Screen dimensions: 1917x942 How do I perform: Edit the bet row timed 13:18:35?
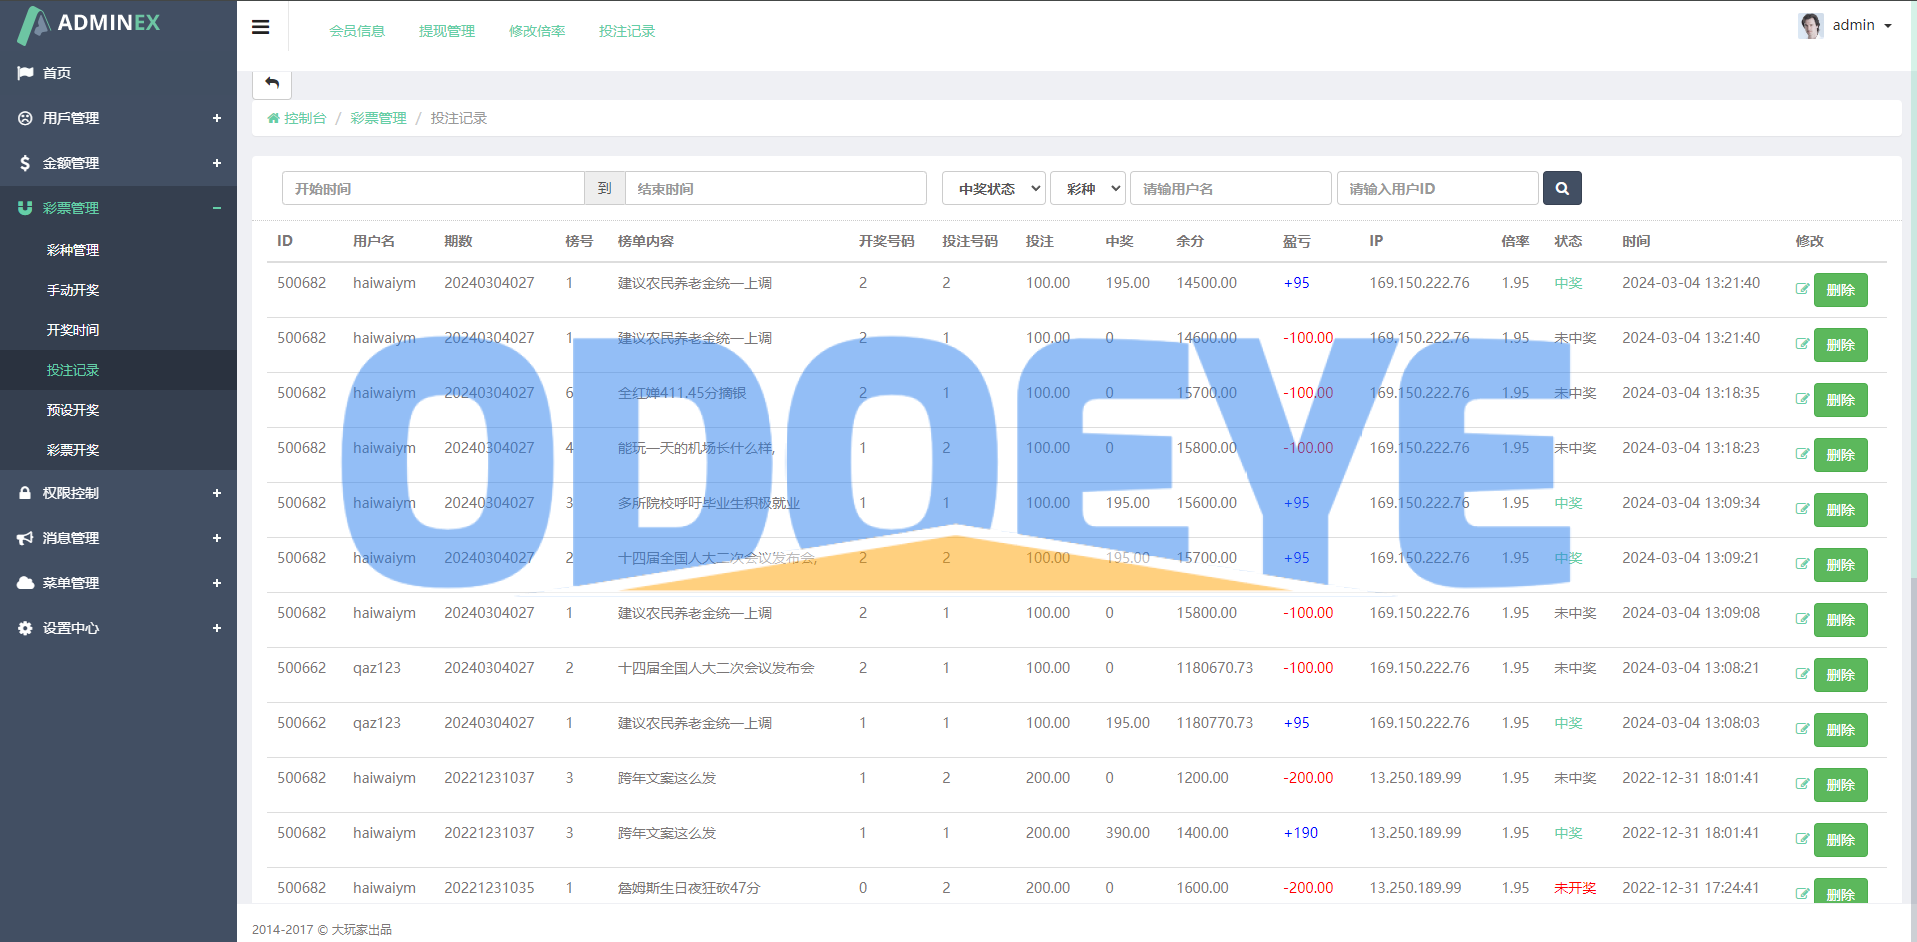(1802, 399)
